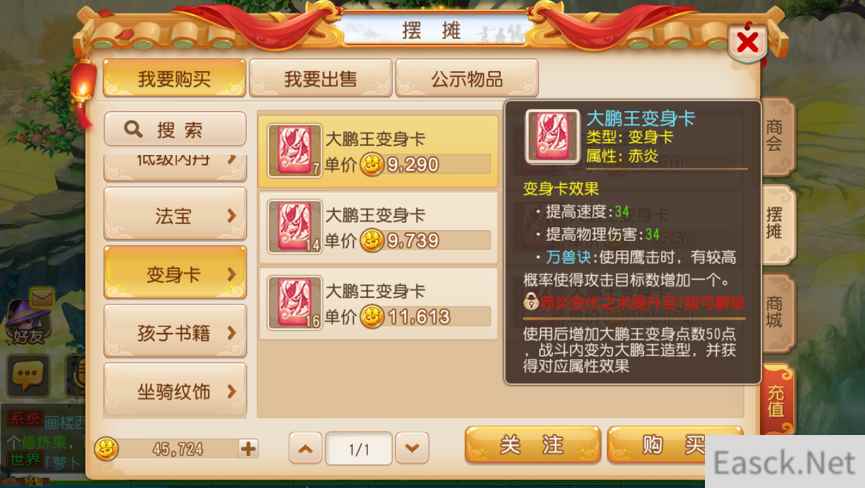
Task: Click the gold plus icon beside 45,724 coins
Action: (248, 448)
